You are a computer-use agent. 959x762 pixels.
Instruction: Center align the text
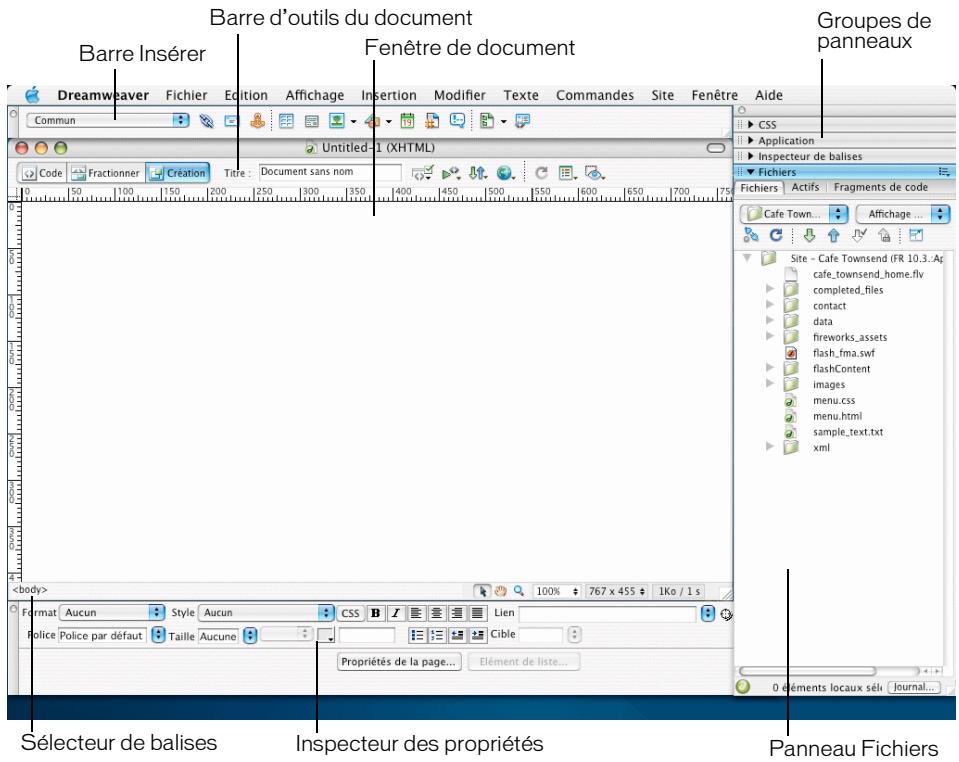[x=437, y=613]
